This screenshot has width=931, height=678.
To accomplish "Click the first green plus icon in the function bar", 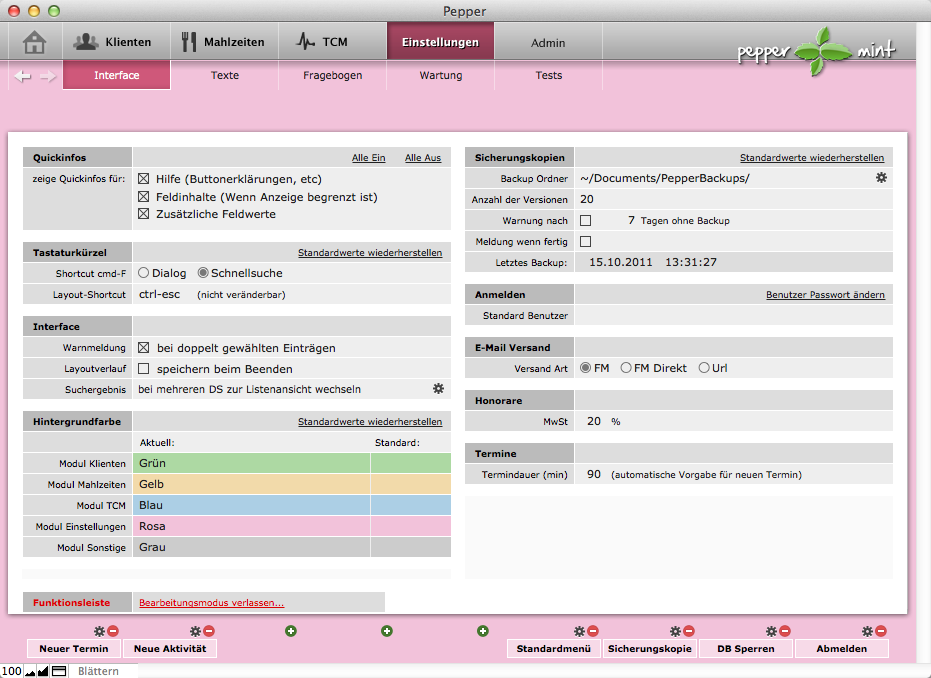I will pyautogui.click(x=291, y=631).
